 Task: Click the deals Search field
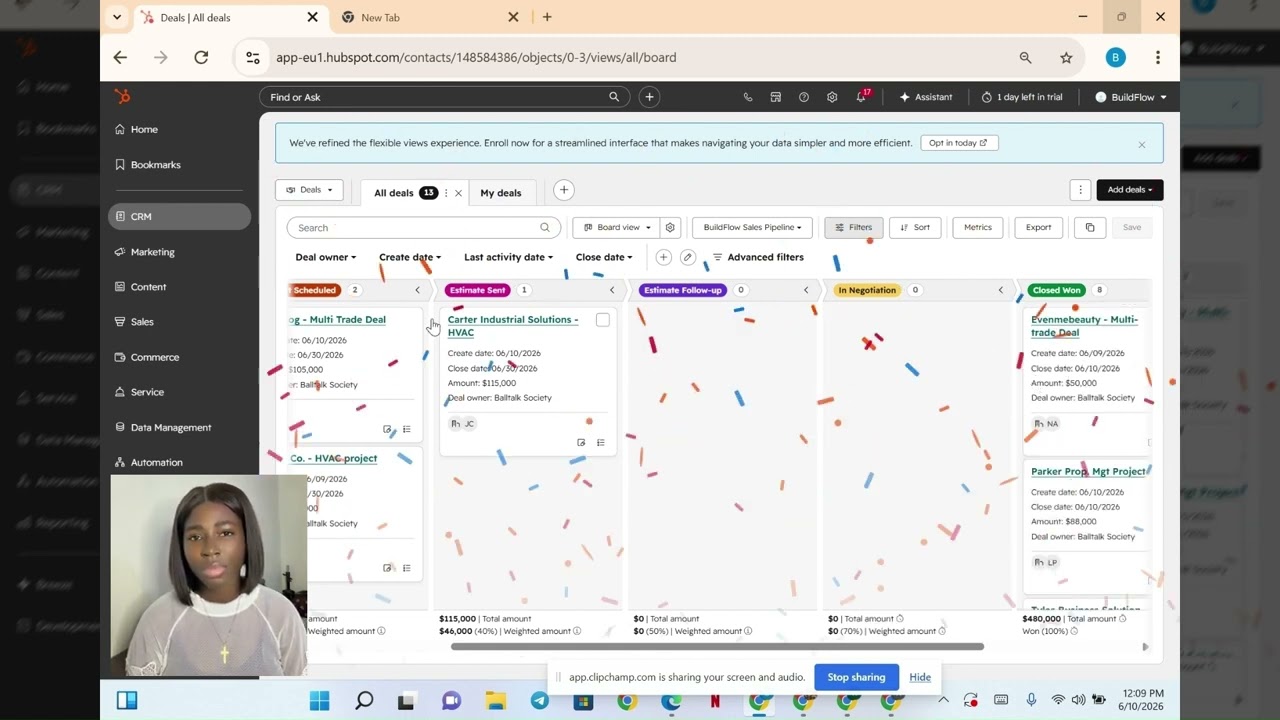[x=424, y=227]
